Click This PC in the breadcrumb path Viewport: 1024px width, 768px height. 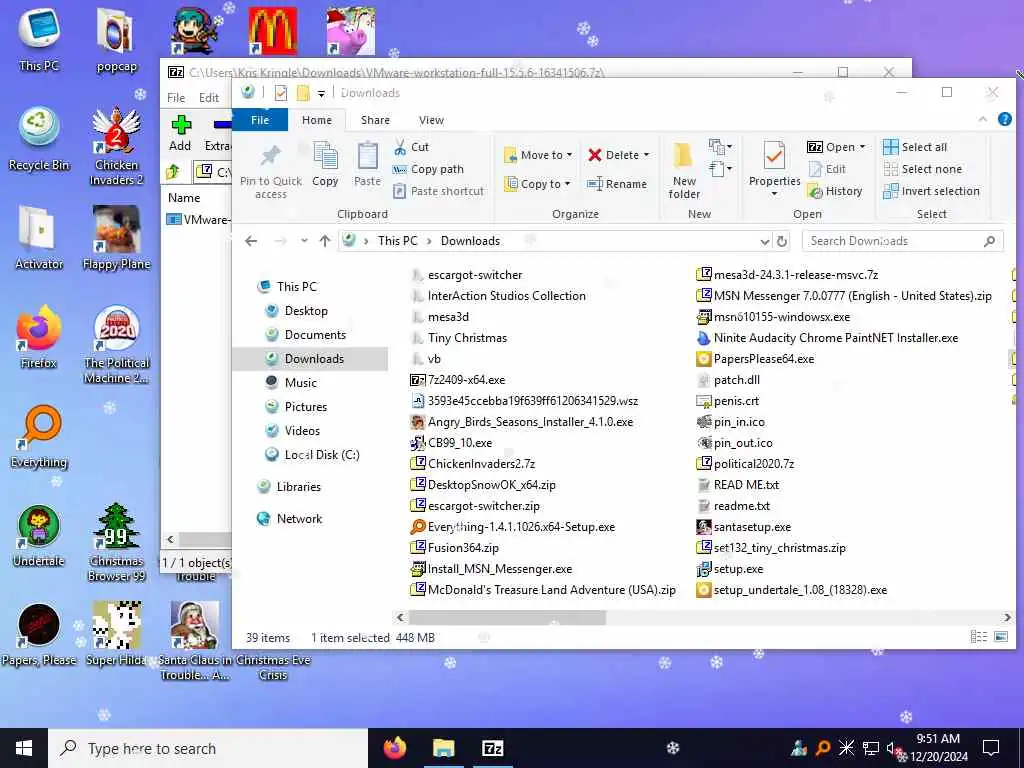tap(397, 241)
